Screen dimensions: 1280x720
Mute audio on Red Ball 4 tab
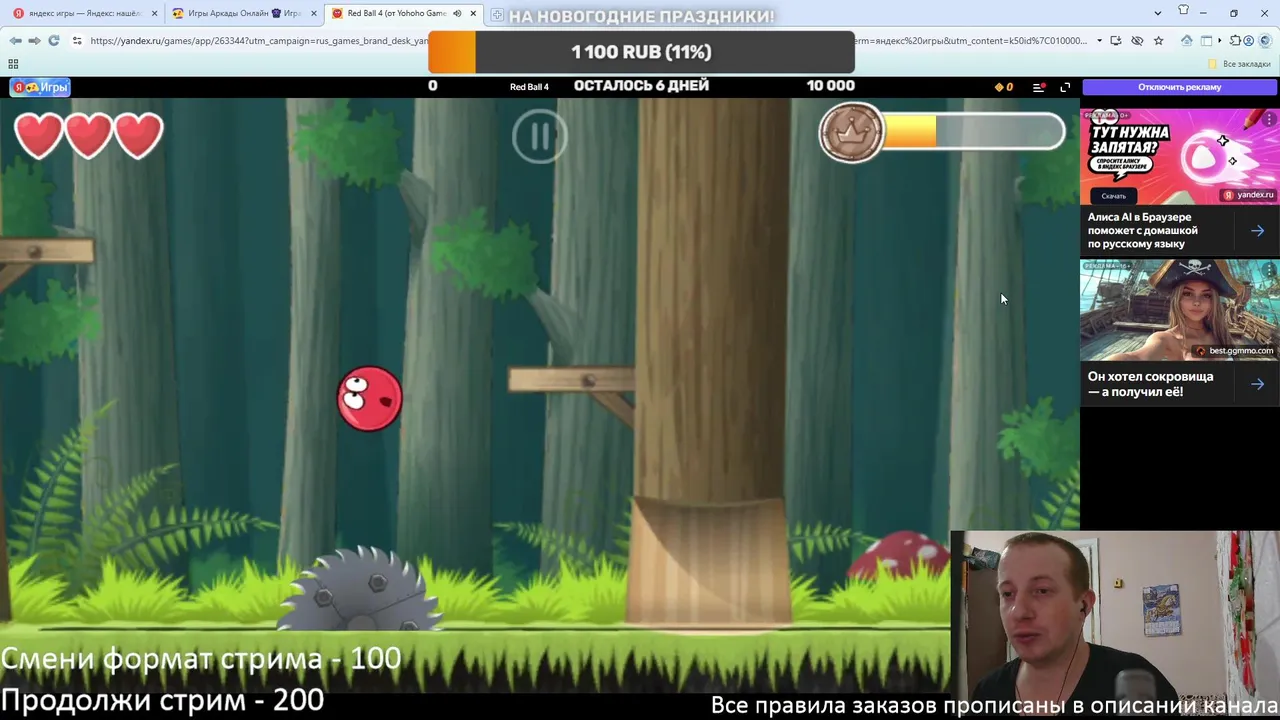(457, 13)
